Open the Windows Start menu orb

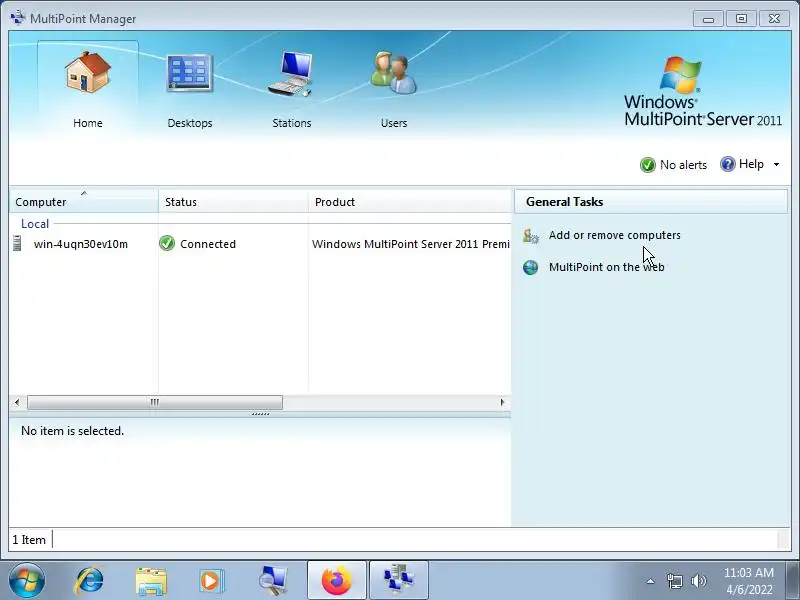[27, 581]
